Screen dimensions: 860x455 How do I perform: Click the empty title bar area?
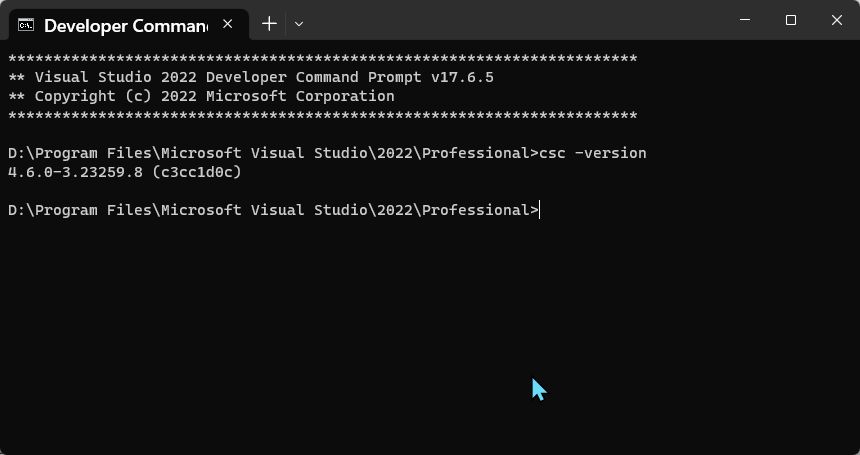pyautogui.click(x=516, y=20)
